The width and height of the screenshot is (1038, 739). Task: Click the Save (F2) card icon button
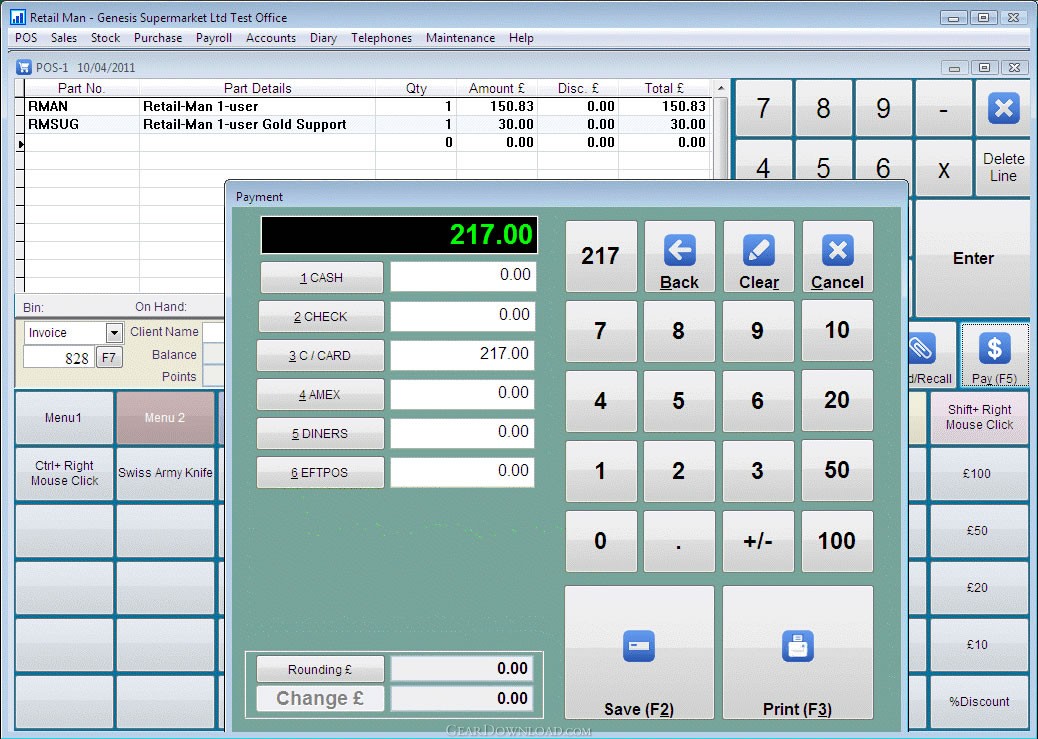tap(639, 646)
